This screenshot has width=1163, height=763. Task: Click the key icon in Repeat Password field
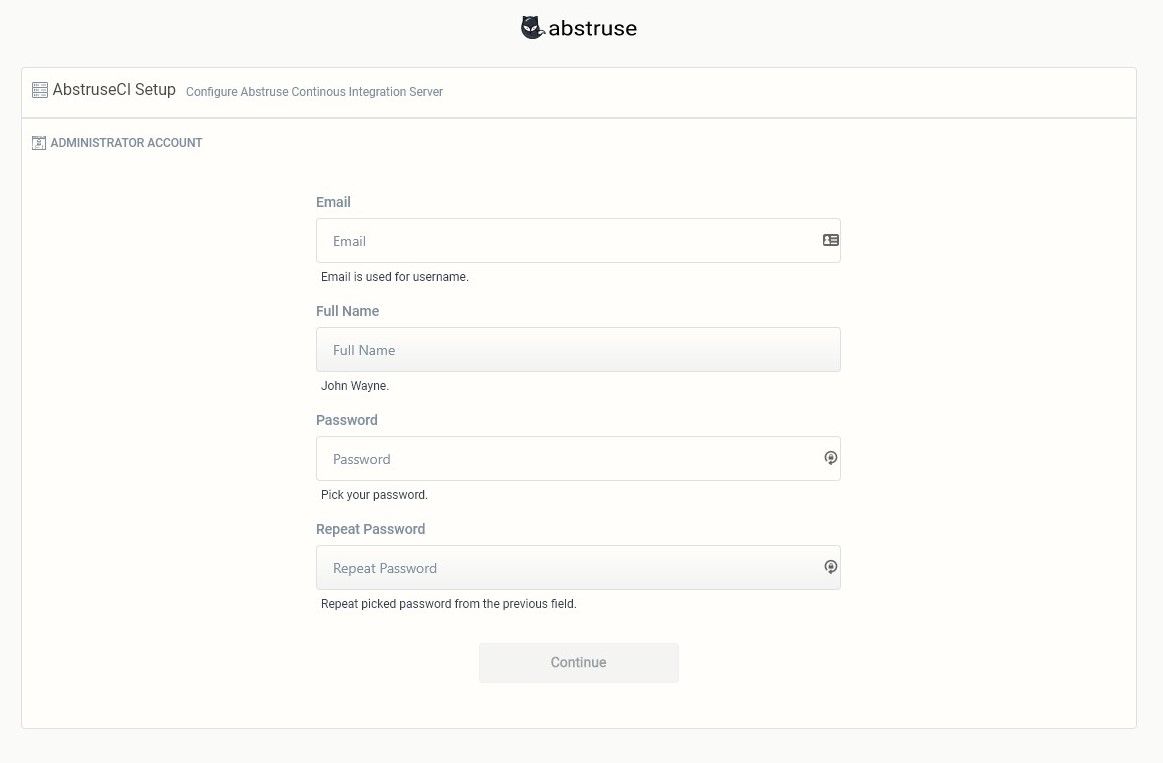click(x=831, y=567)
